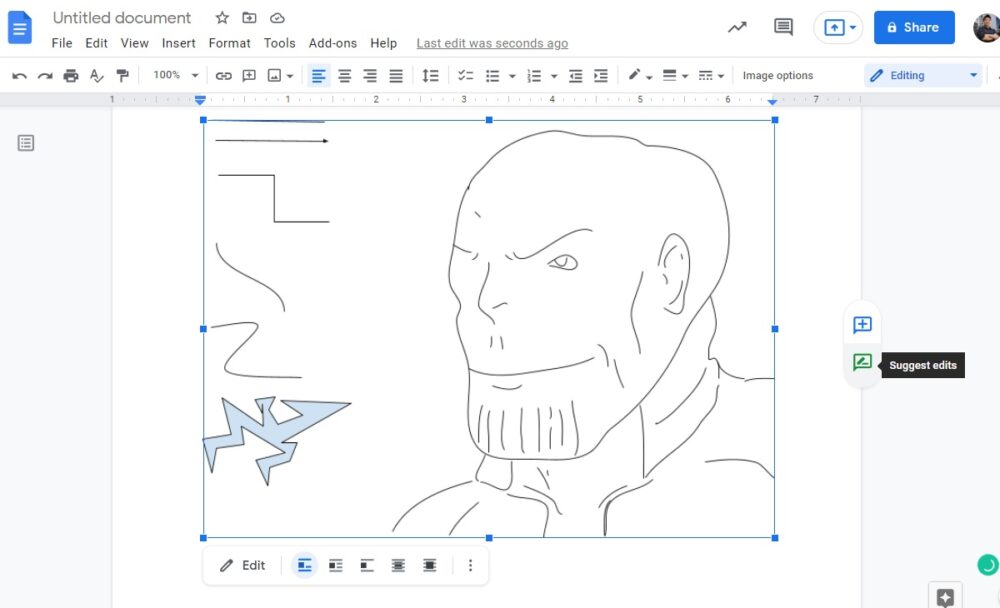Open the Add-ons menu
This screenshot has height=608, width=1000.
click(333, 43)
